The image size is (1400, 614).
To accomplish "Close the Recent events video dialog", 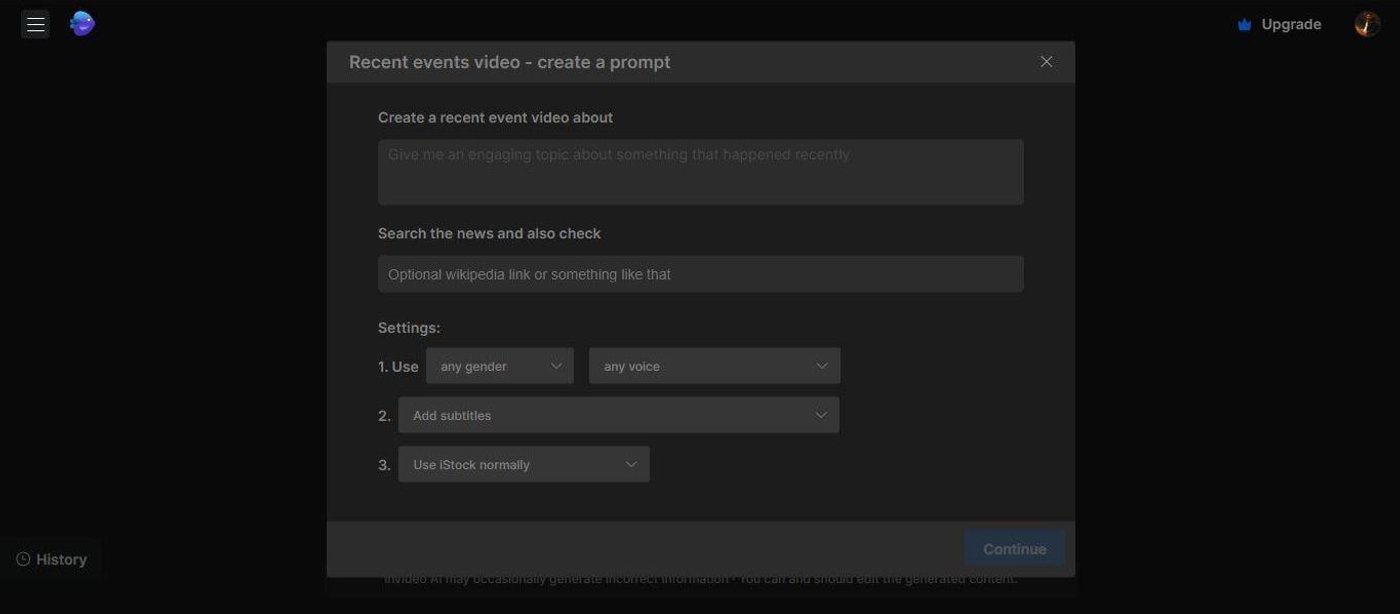I will [x=1046, y=62].
